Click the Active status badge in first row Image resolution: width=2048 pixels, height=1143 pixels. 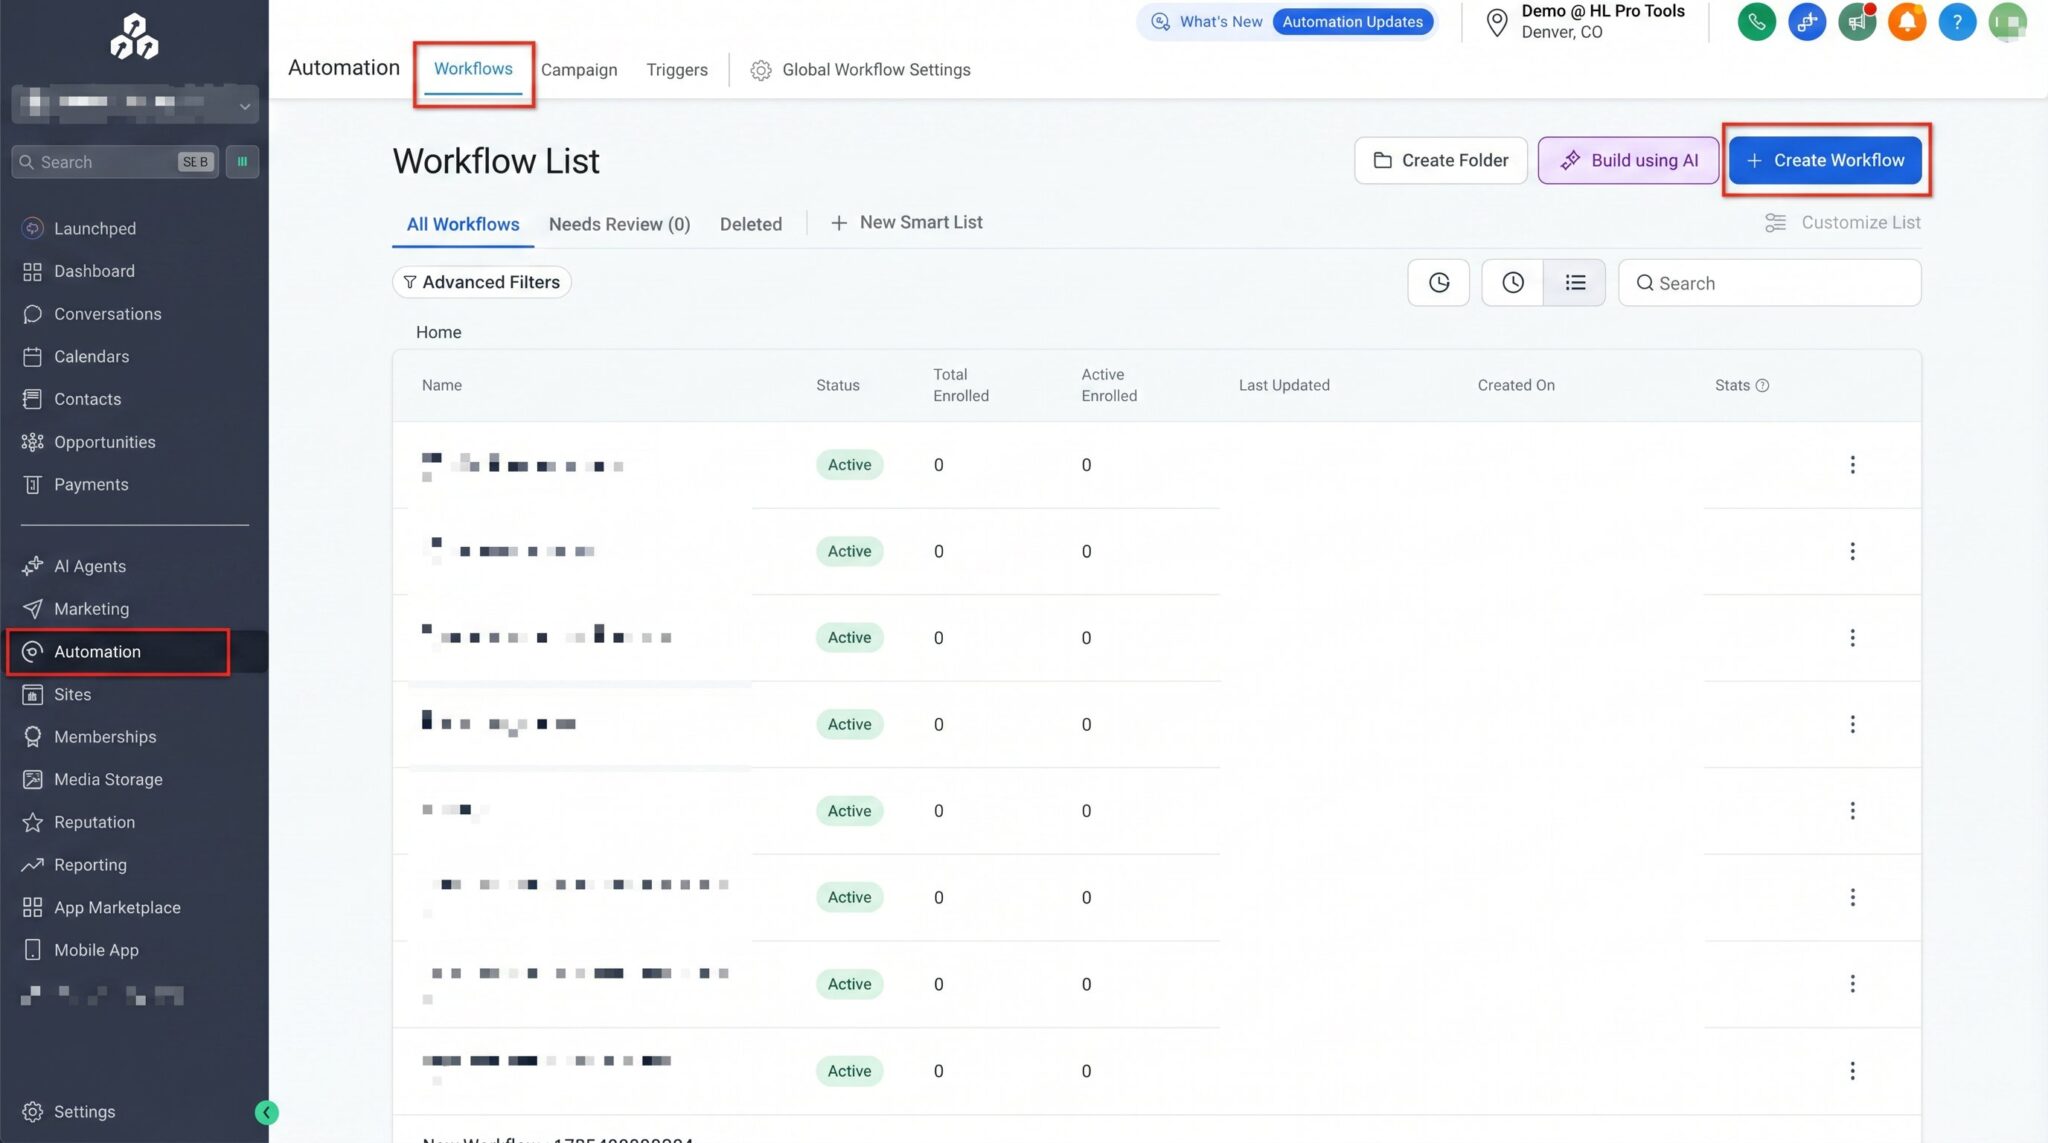[849, 465]
